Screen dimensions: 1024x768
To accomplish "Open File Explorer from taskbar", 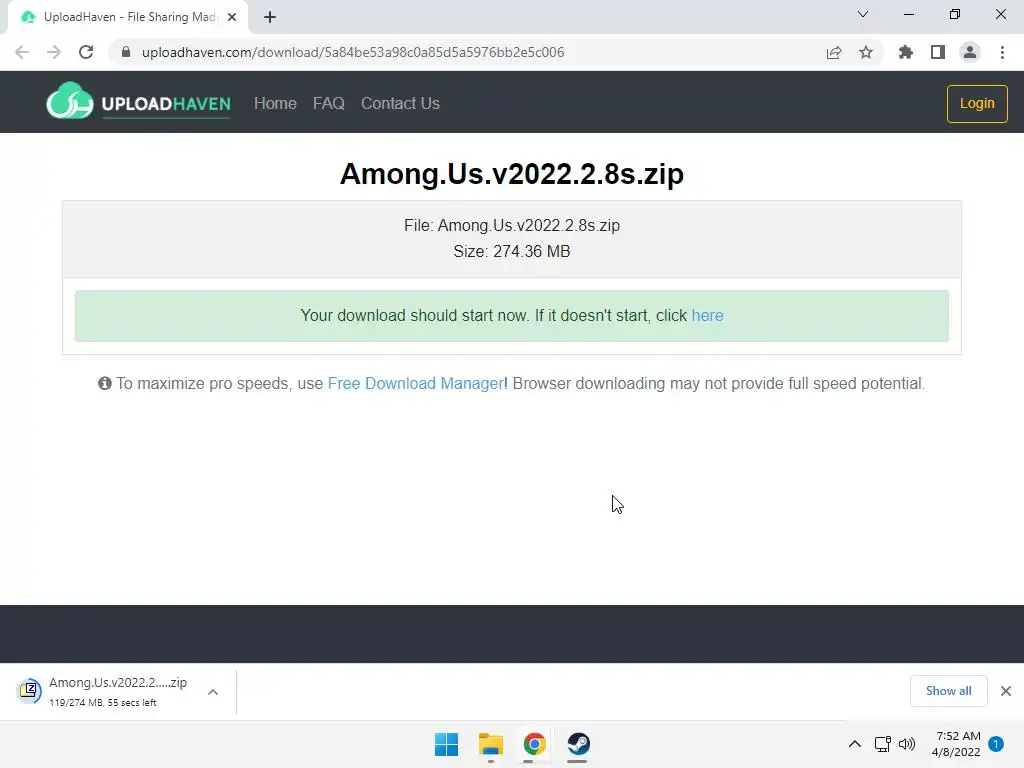I will pos(490,744).
